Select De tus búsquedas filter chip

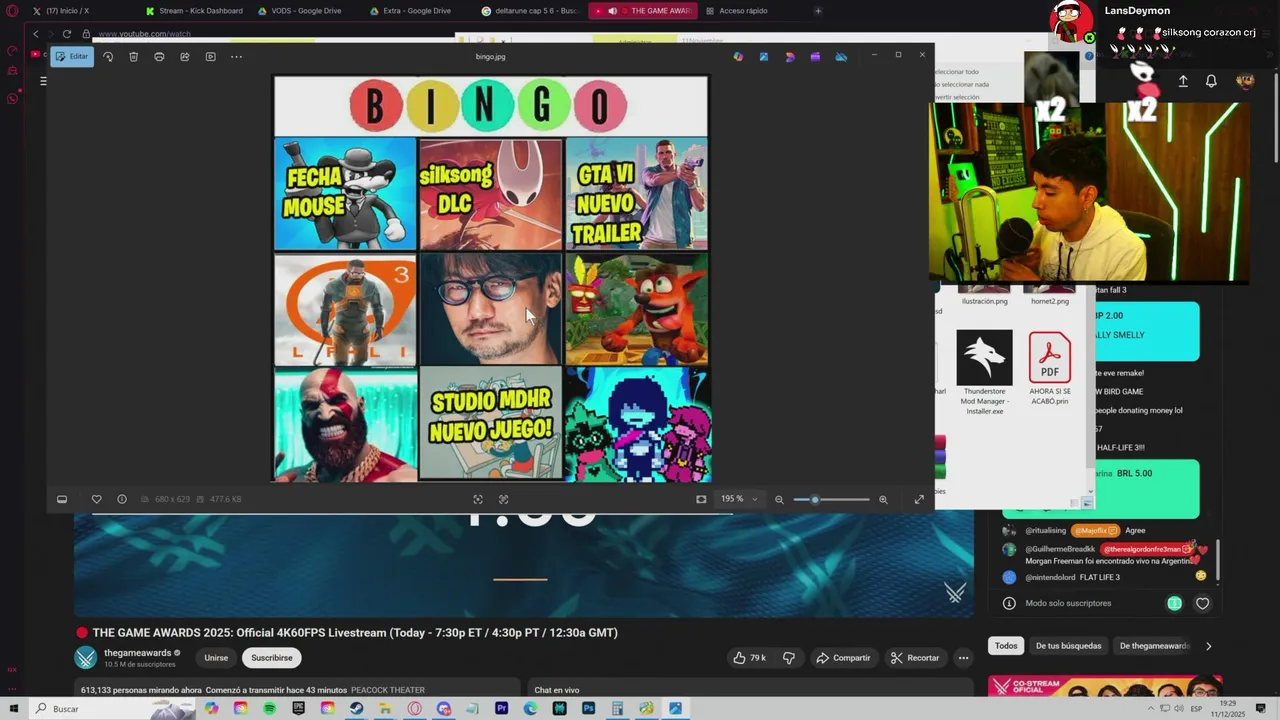click(x=1068, y=646)
